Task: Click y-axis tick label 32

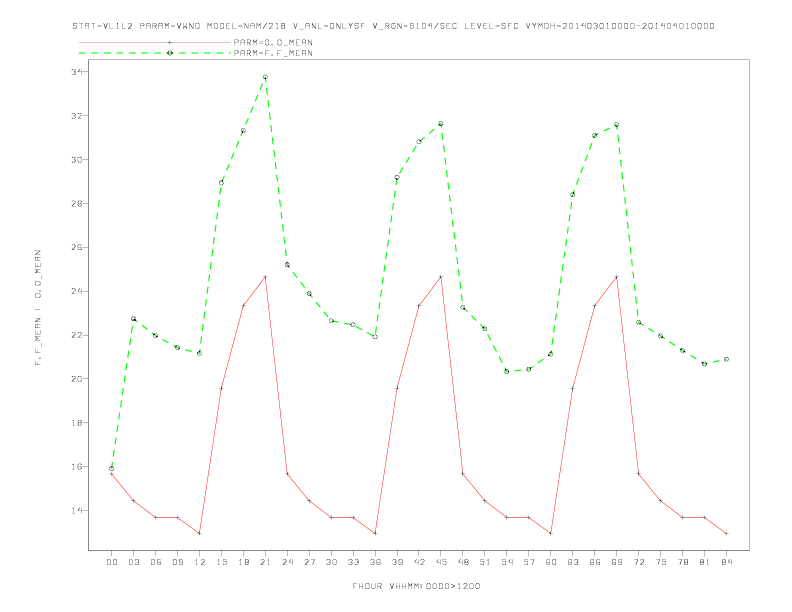Action: pyautogui.click(x=77, y=116)
